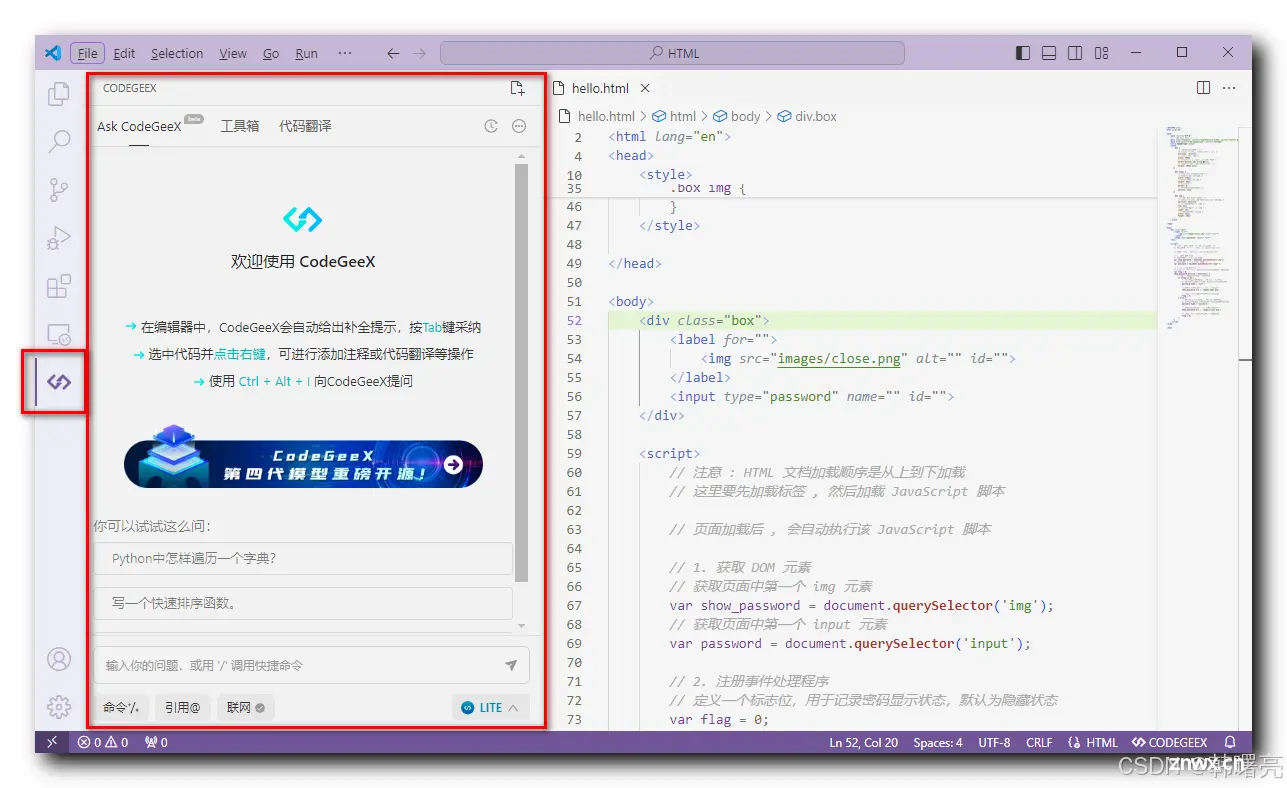This screenshot has width=1287, height=788.
Task: Expand the body breadcrumb segment
Action: point(737,116)
